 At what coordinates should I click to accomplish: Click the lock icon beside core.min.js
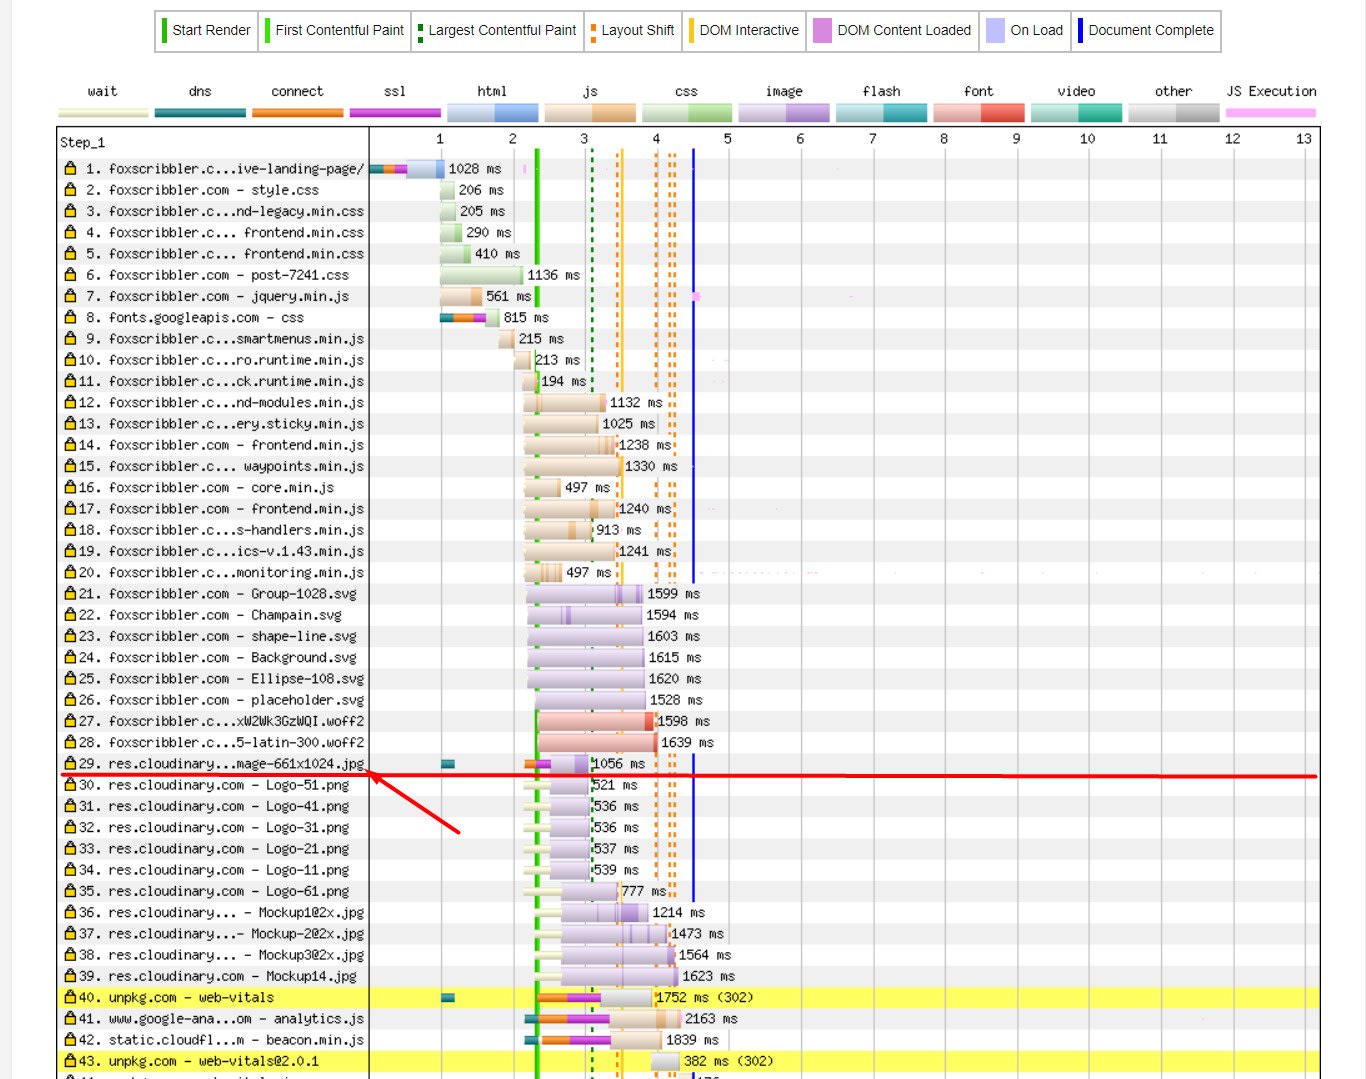pyautogui.click(x=70, y=487)
